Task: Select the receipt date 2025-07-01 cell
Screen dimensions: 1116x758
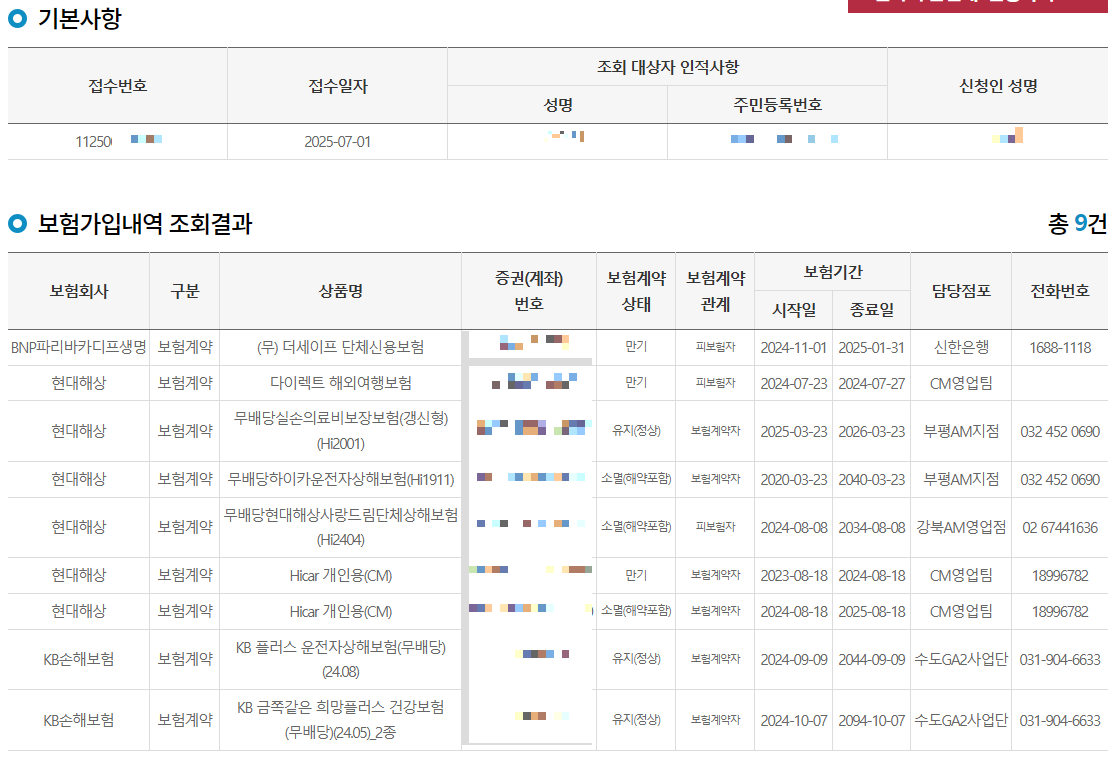Action: [337, 142]
